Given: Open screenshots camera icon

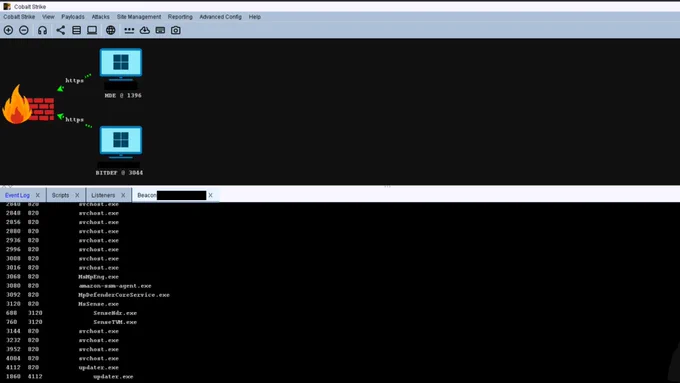Looking at the screenshot, I should [176, 30].
